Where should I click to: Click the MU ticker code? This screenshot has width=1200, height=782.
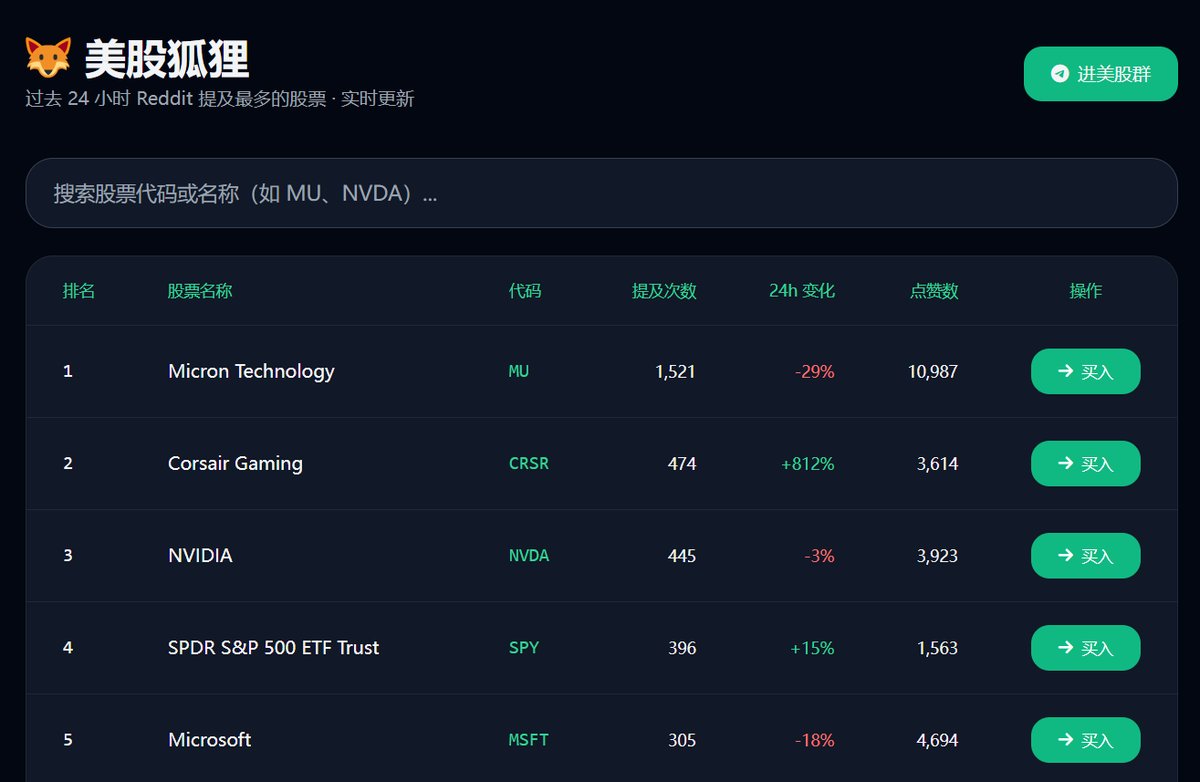pos(519,371)
